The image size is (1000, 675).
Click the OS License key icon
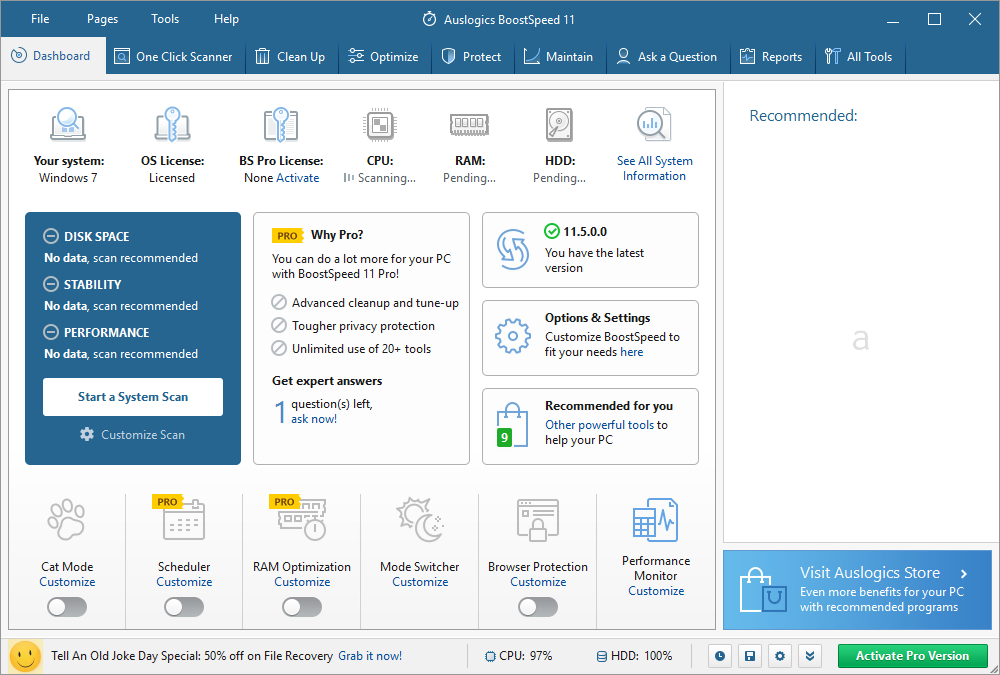point(172,124)
